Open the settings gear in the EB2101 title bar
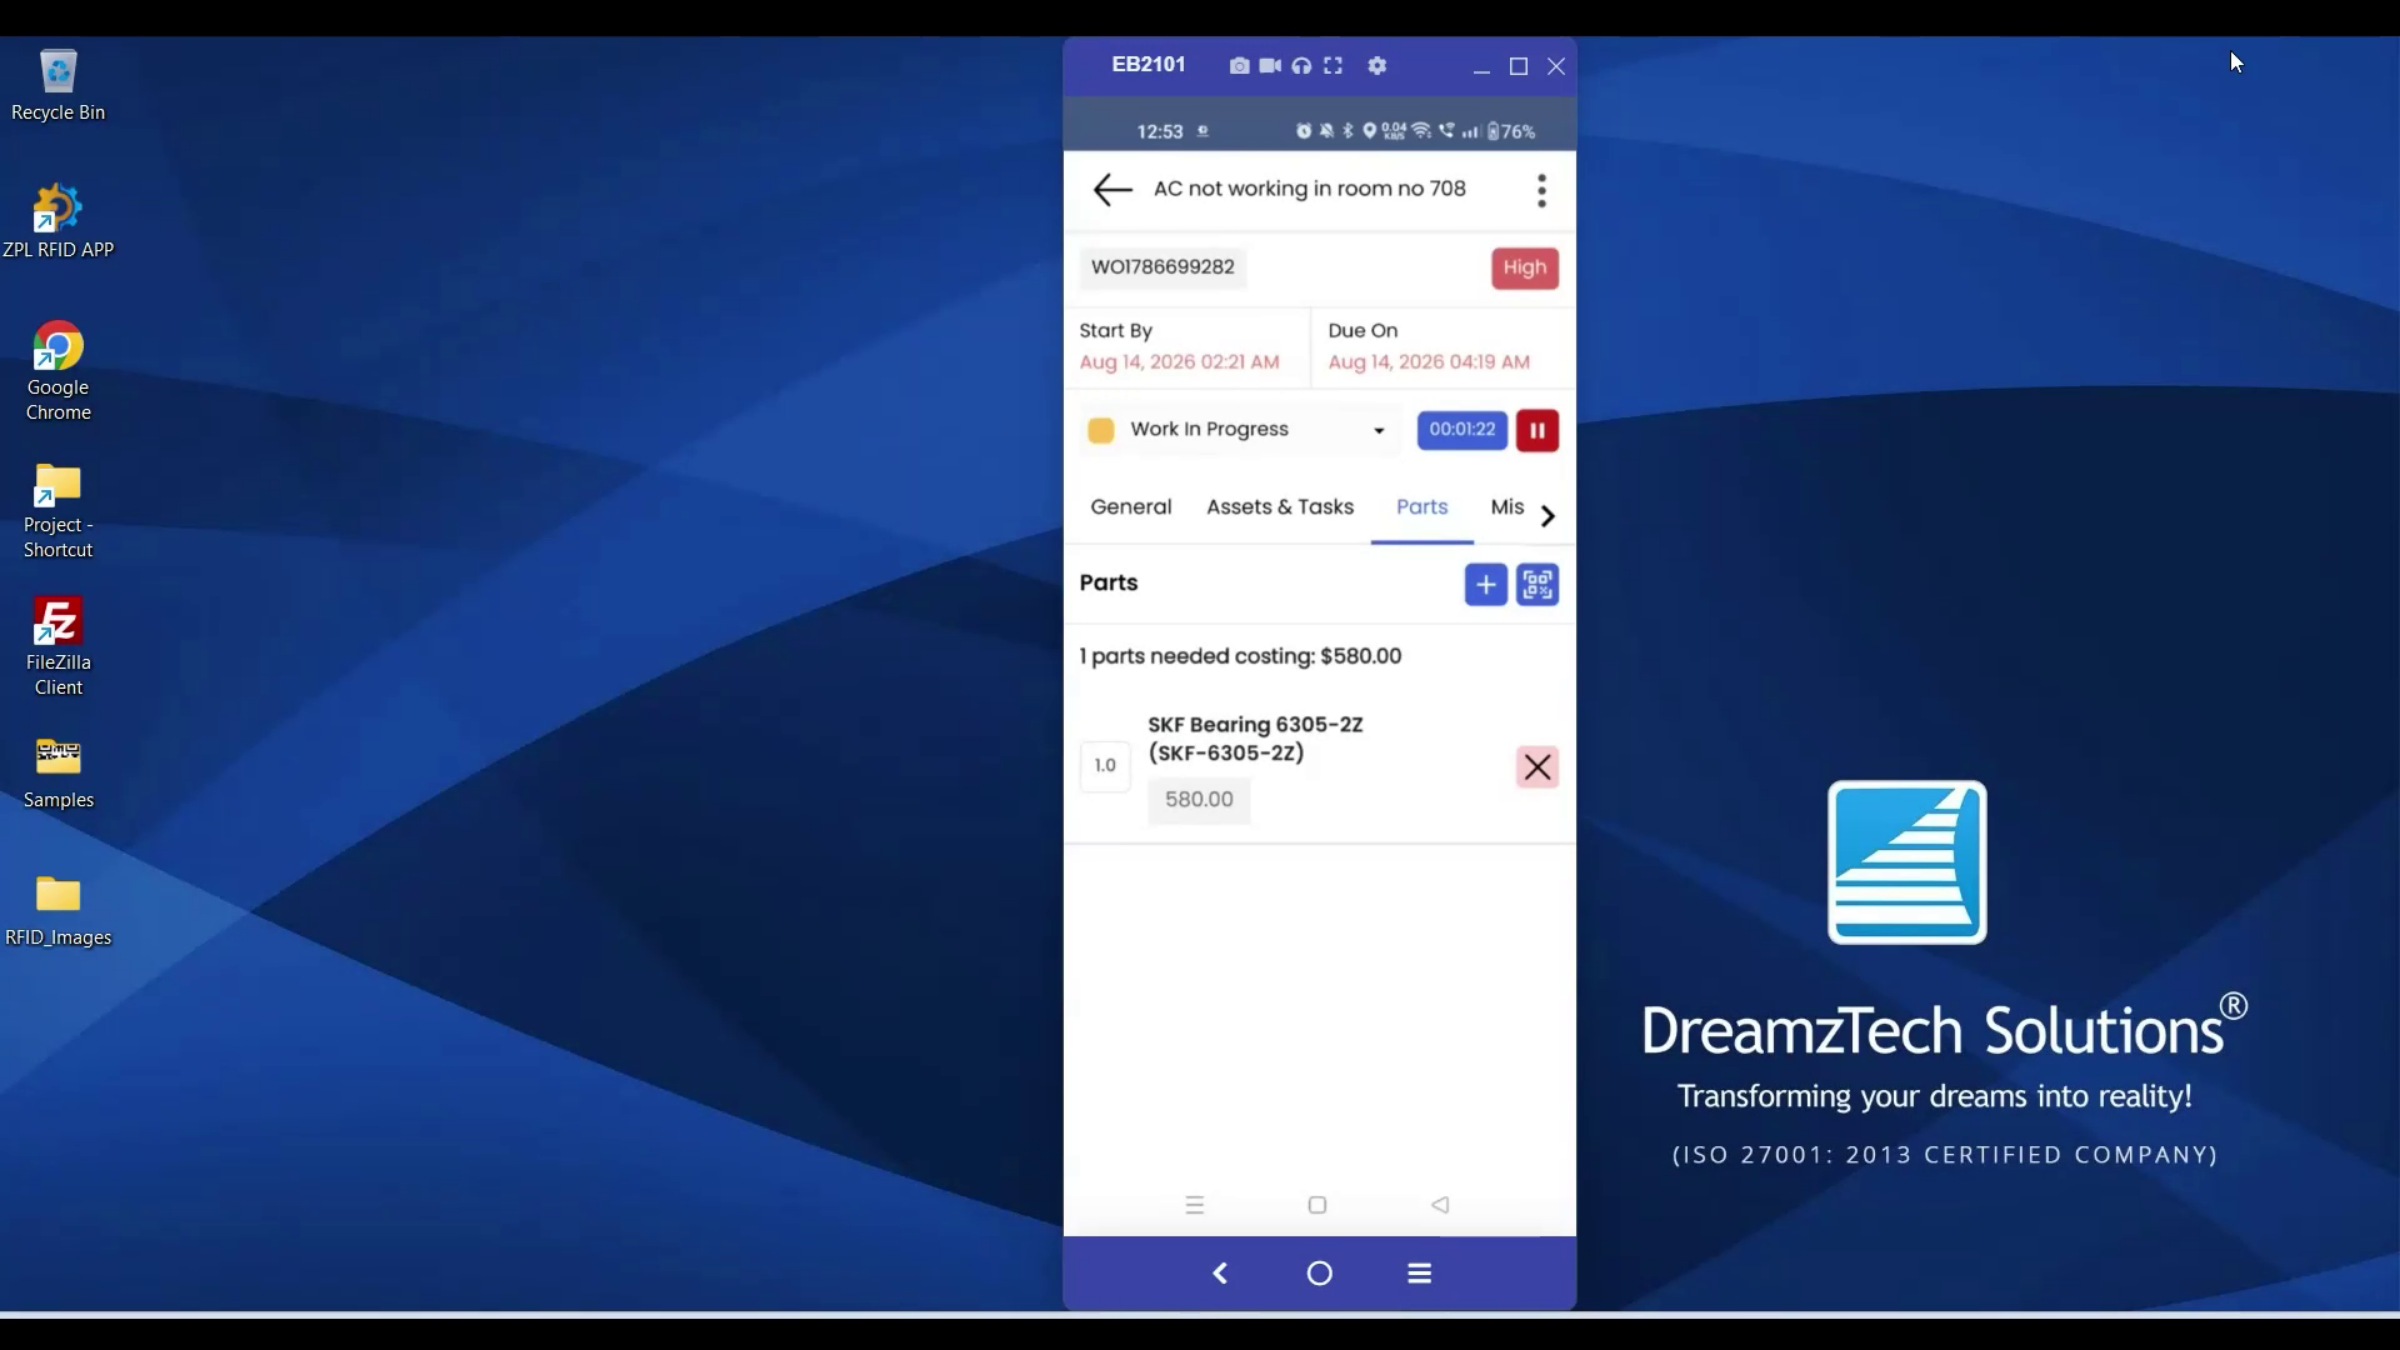The height and width of the screenshot is (1350, 2400). [x=1377, y=66]
